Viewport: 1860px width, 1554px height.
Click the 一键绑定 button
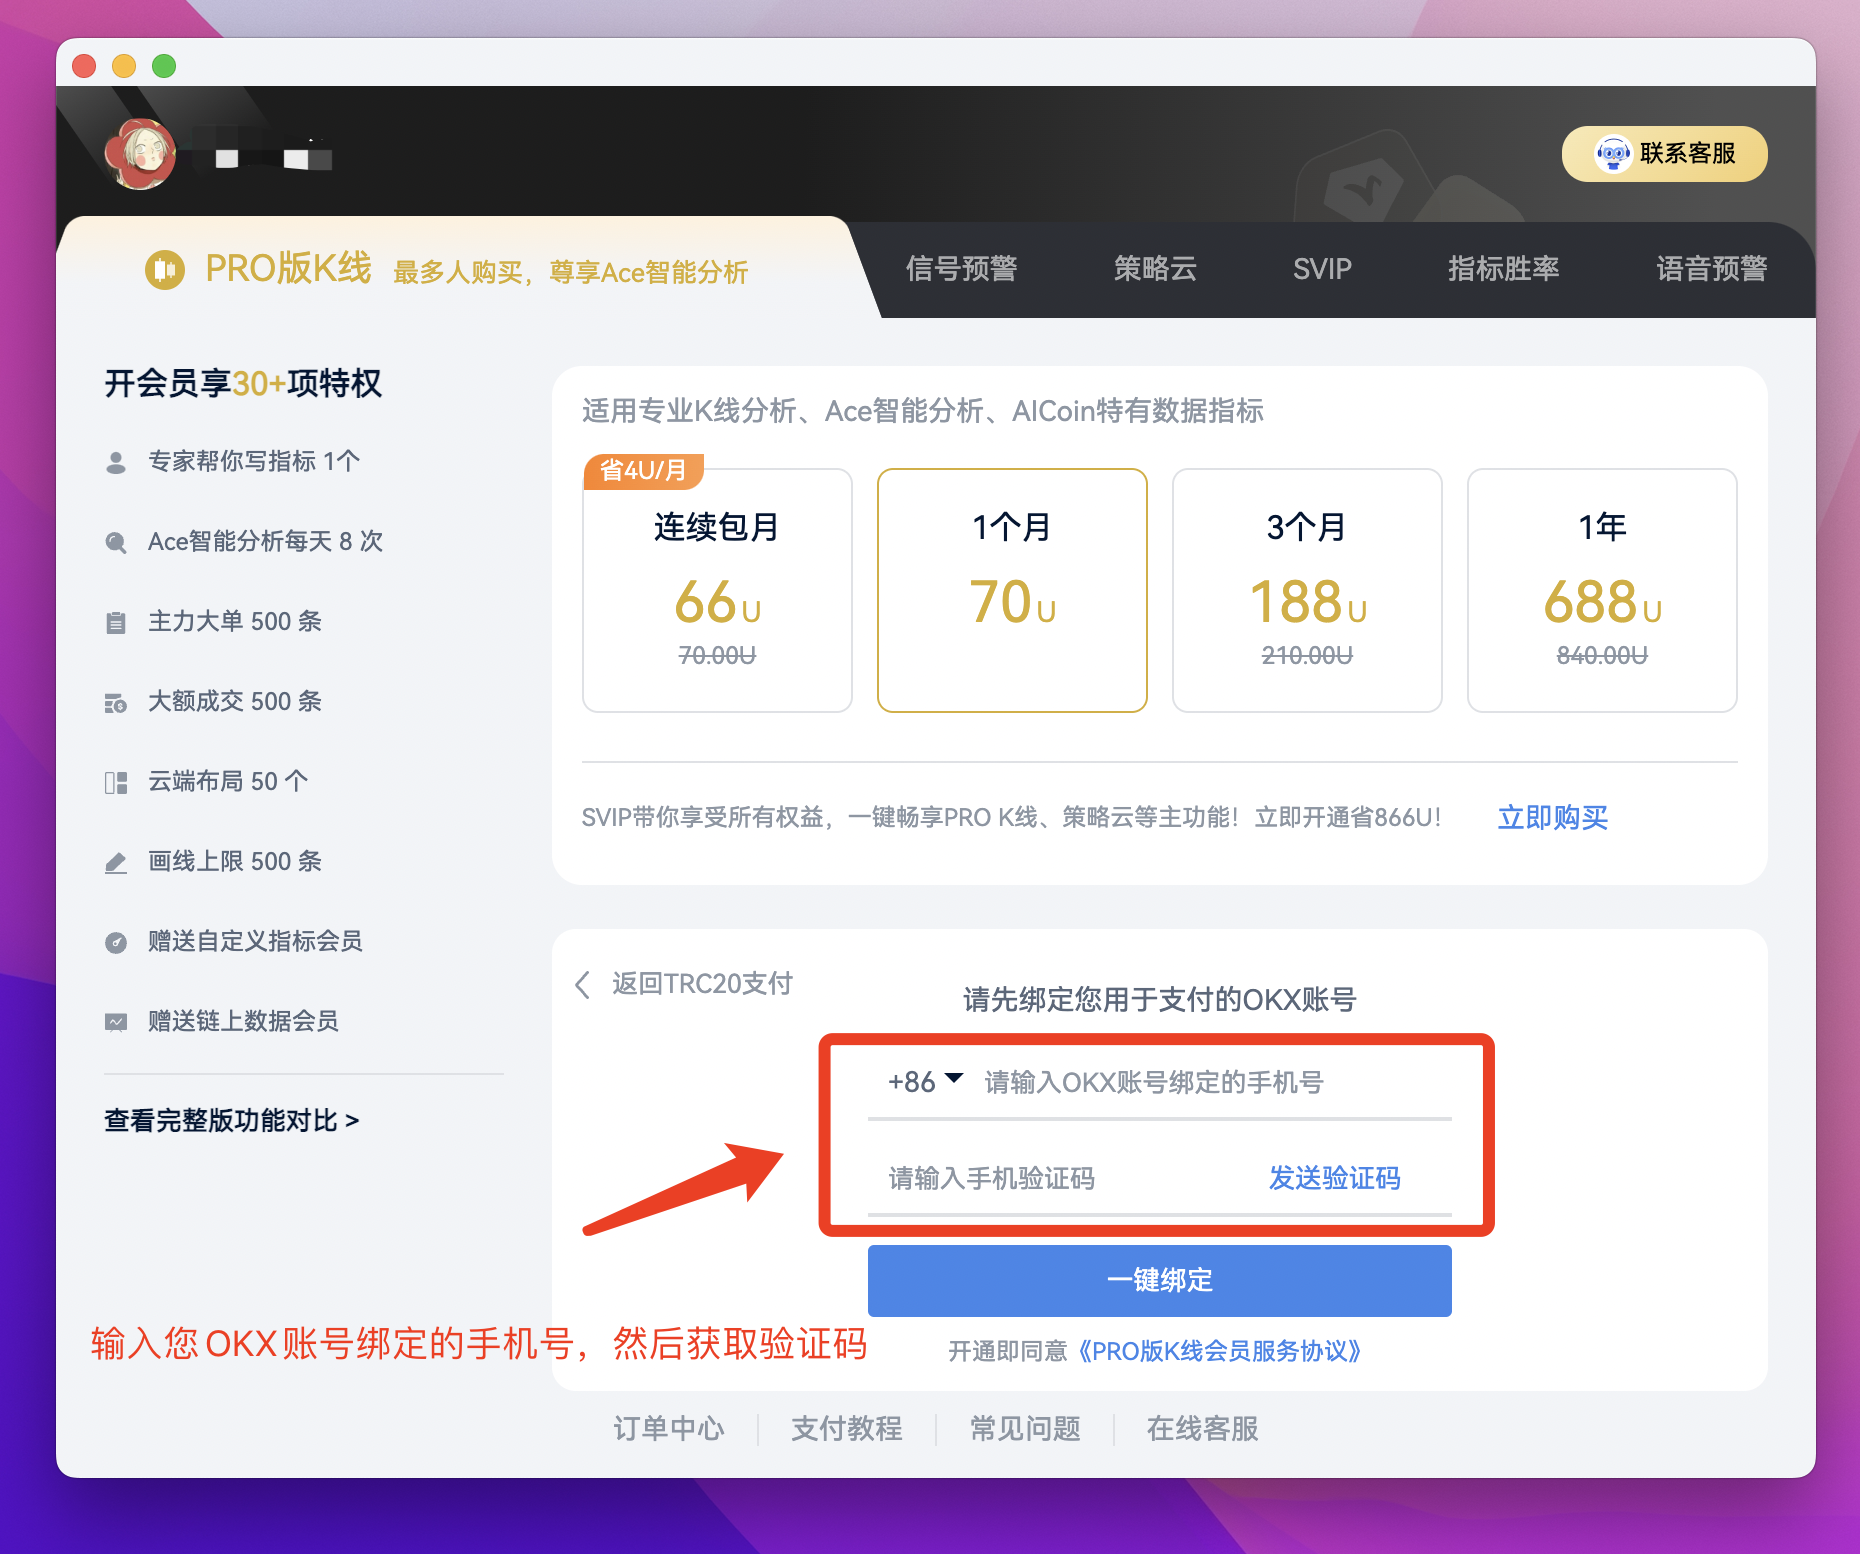[x=1160, y=1281]
